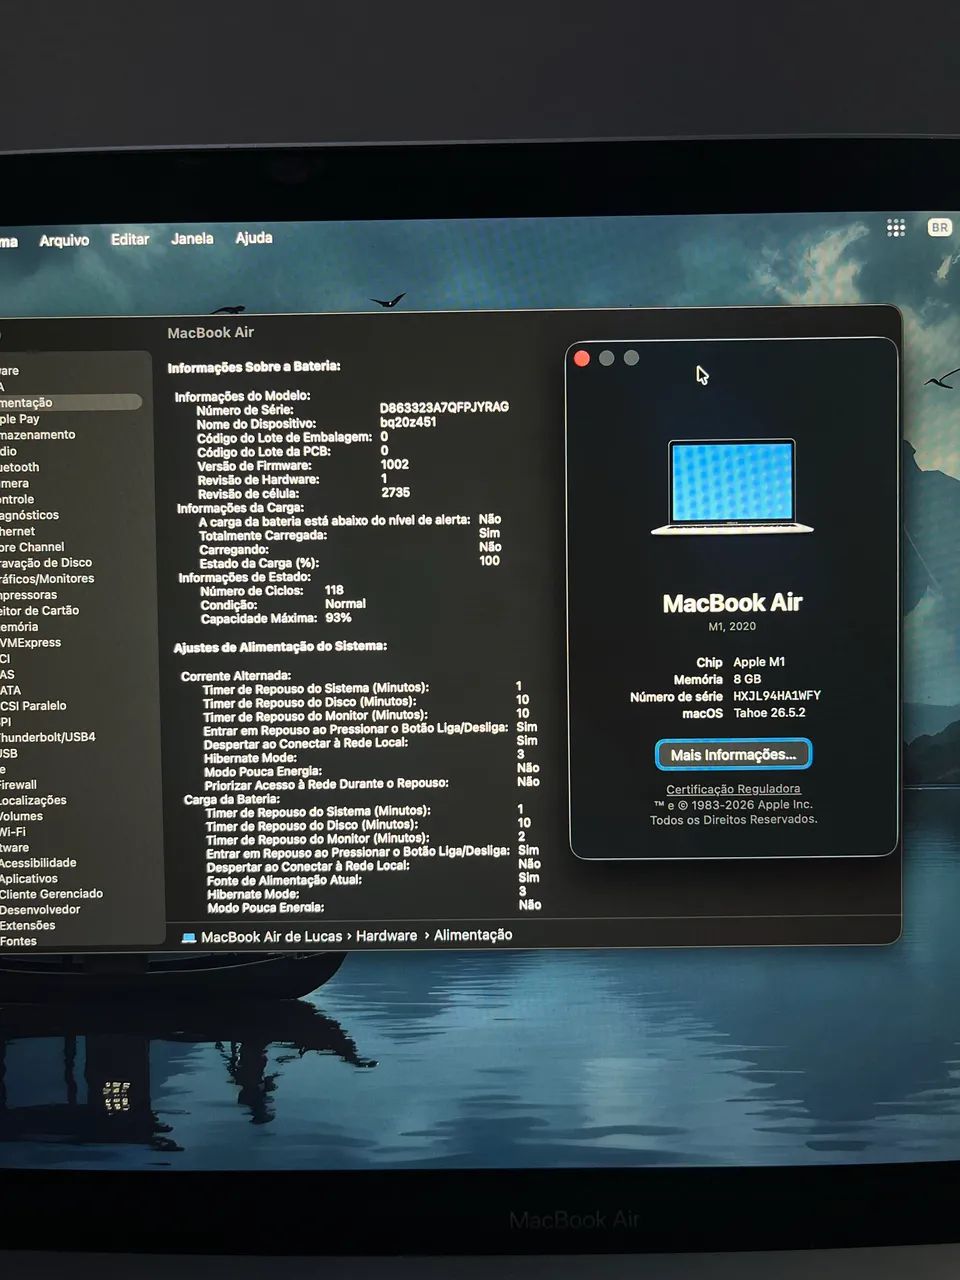This screenshot has height=1280, width=960.
Task: Open the Certificação Reguladora link
Action: click(x=733, y=789)
